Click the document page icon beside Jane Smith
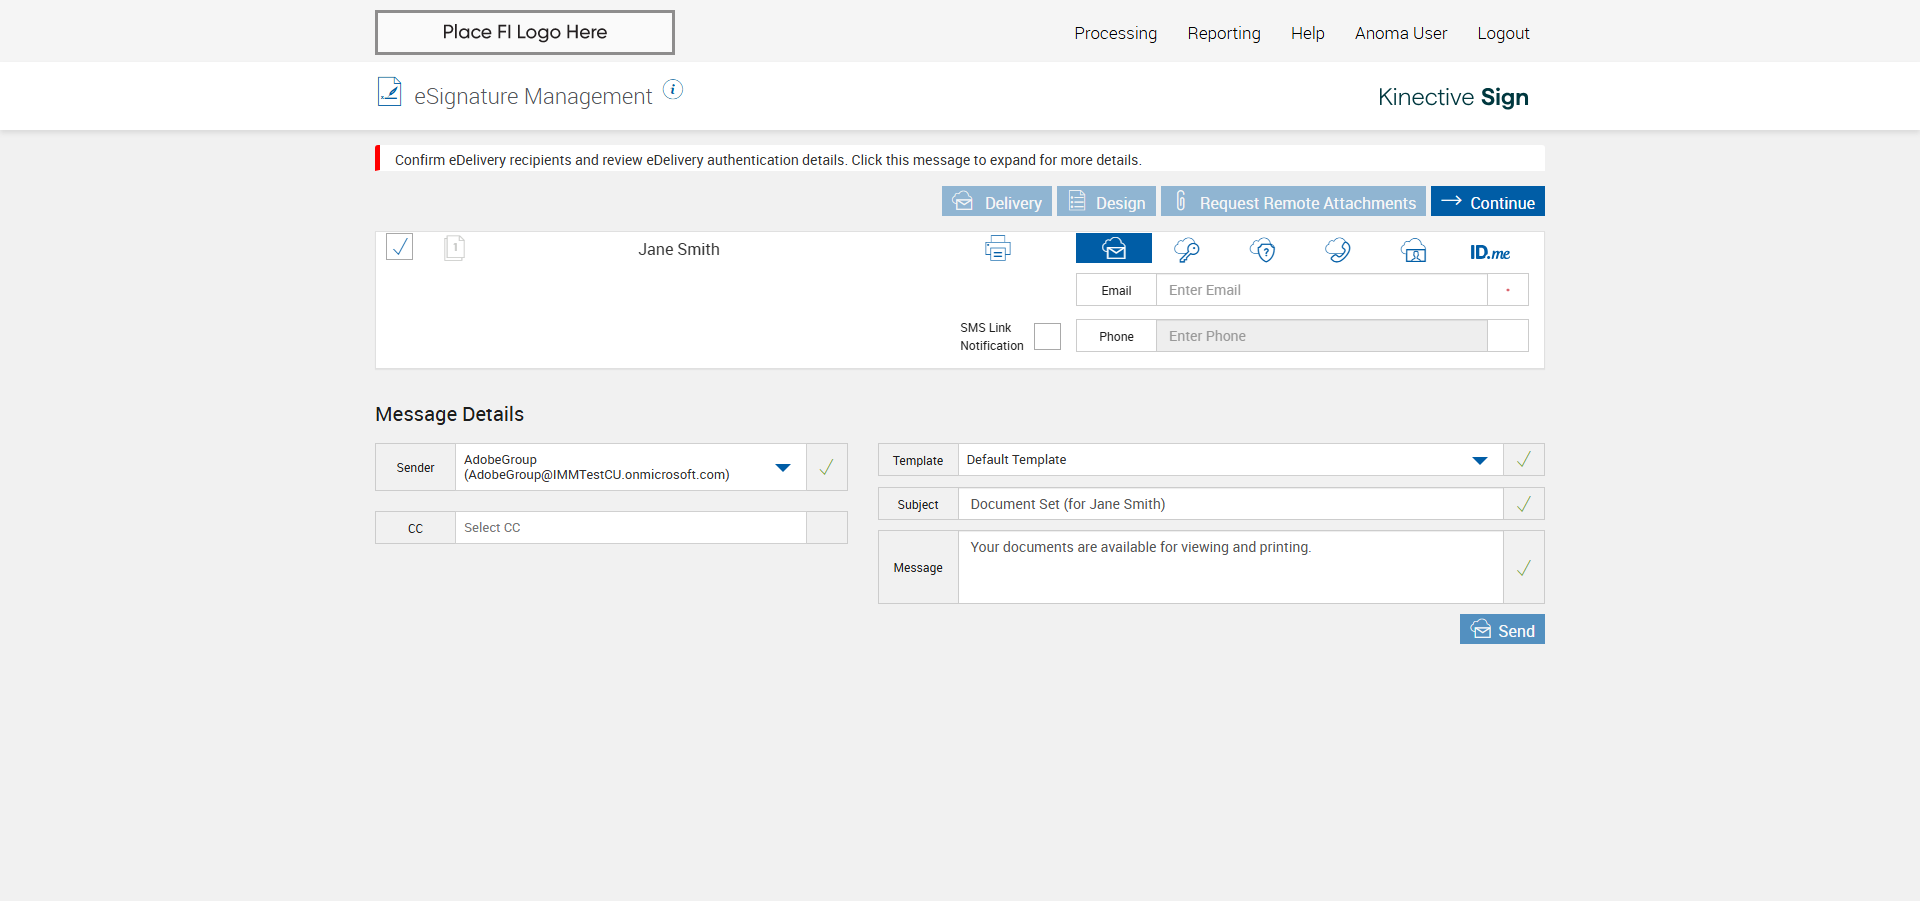 tap(454, 248)
